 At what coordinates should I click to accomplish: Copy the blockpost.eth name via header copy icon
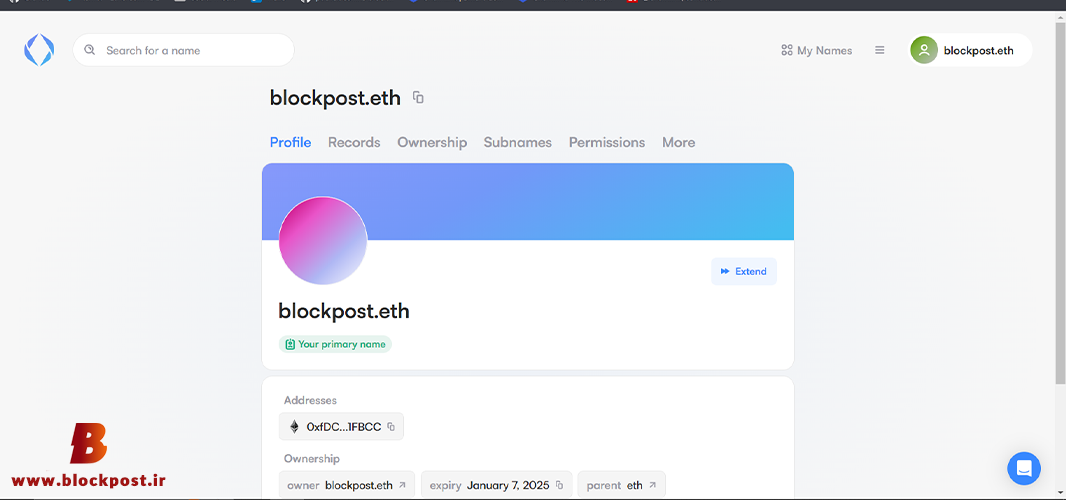coord(418,98)
